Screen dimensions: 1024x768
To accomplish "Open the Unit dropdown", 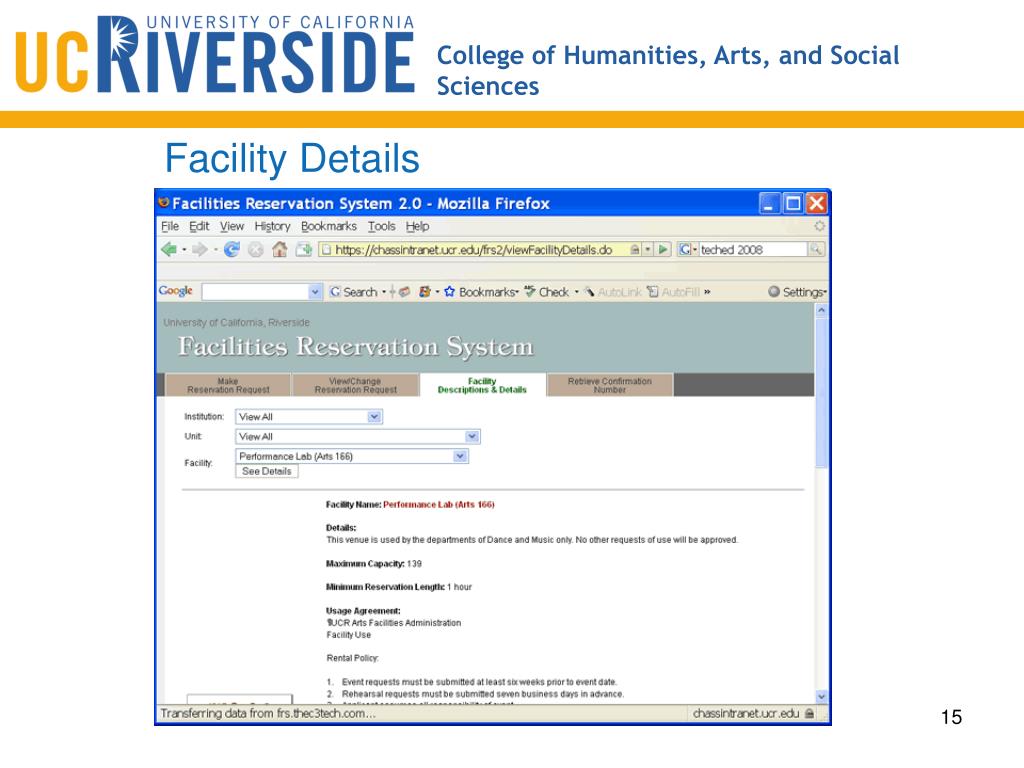I will (x=472, y=436).
